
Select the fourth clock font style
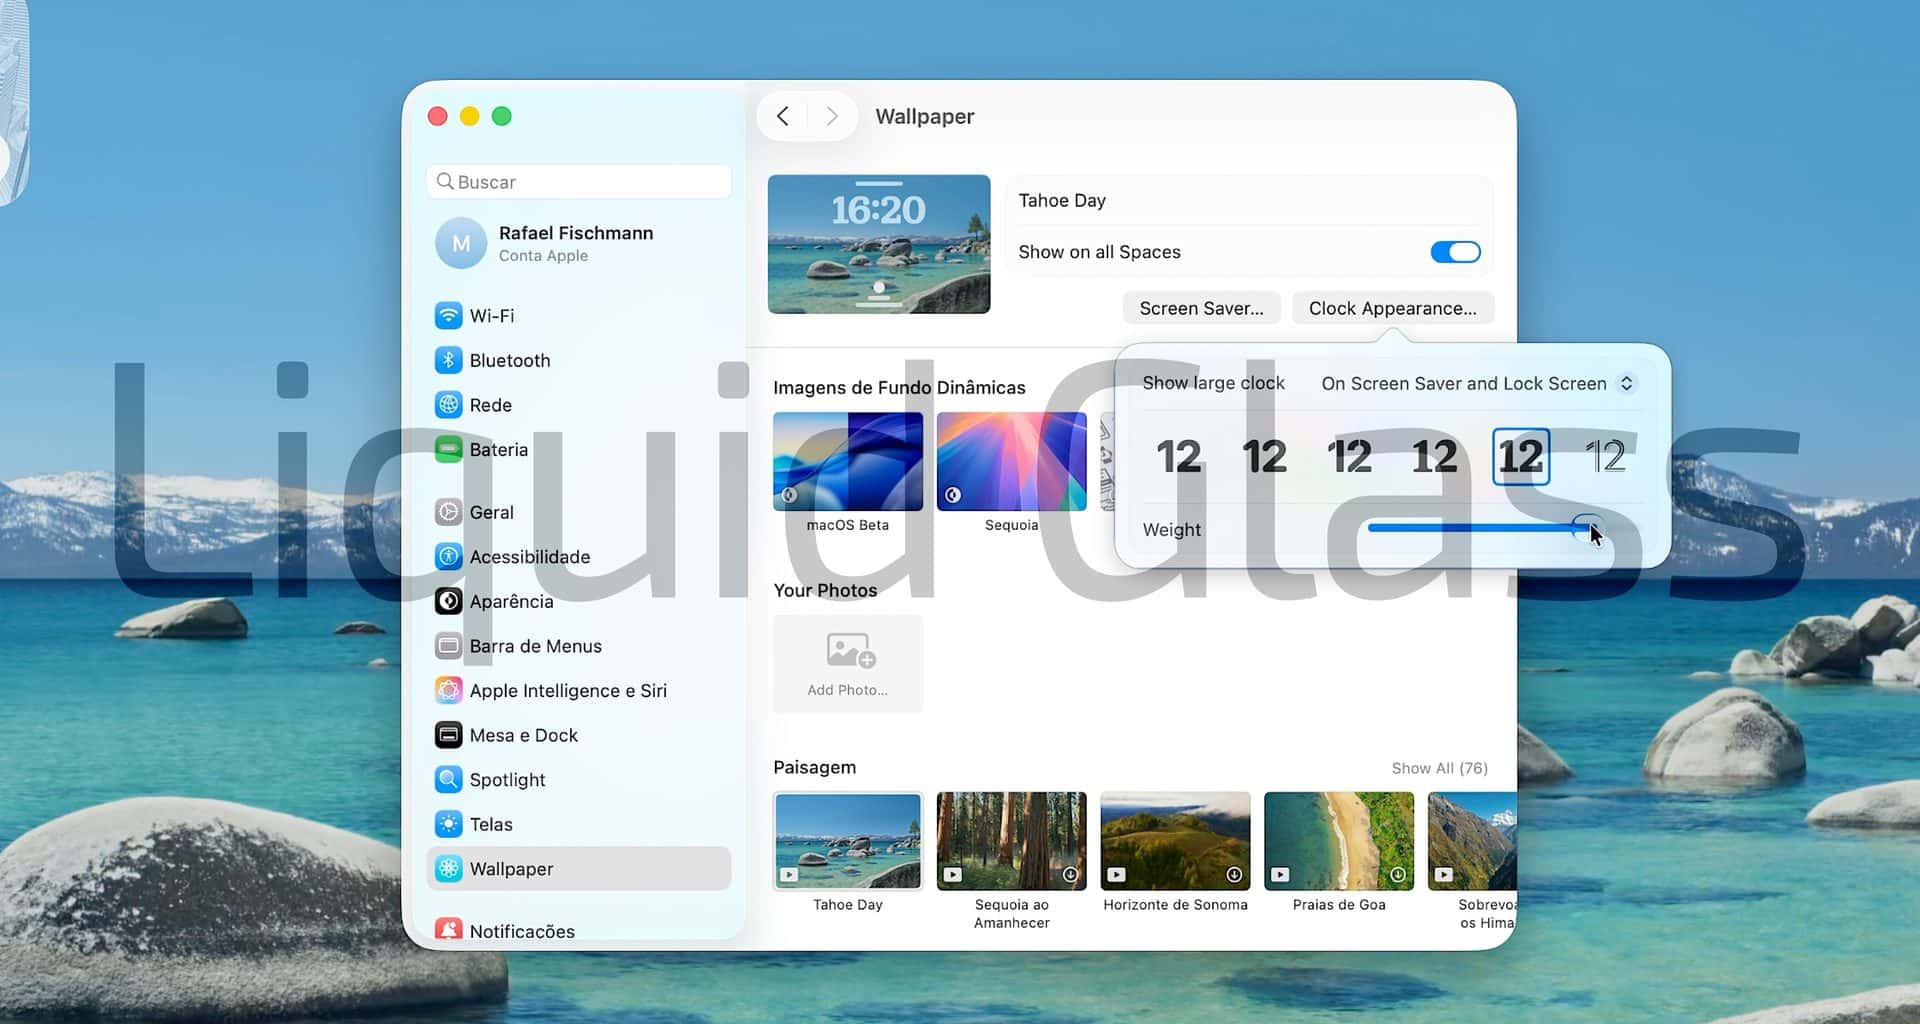tap(1435, 457)
